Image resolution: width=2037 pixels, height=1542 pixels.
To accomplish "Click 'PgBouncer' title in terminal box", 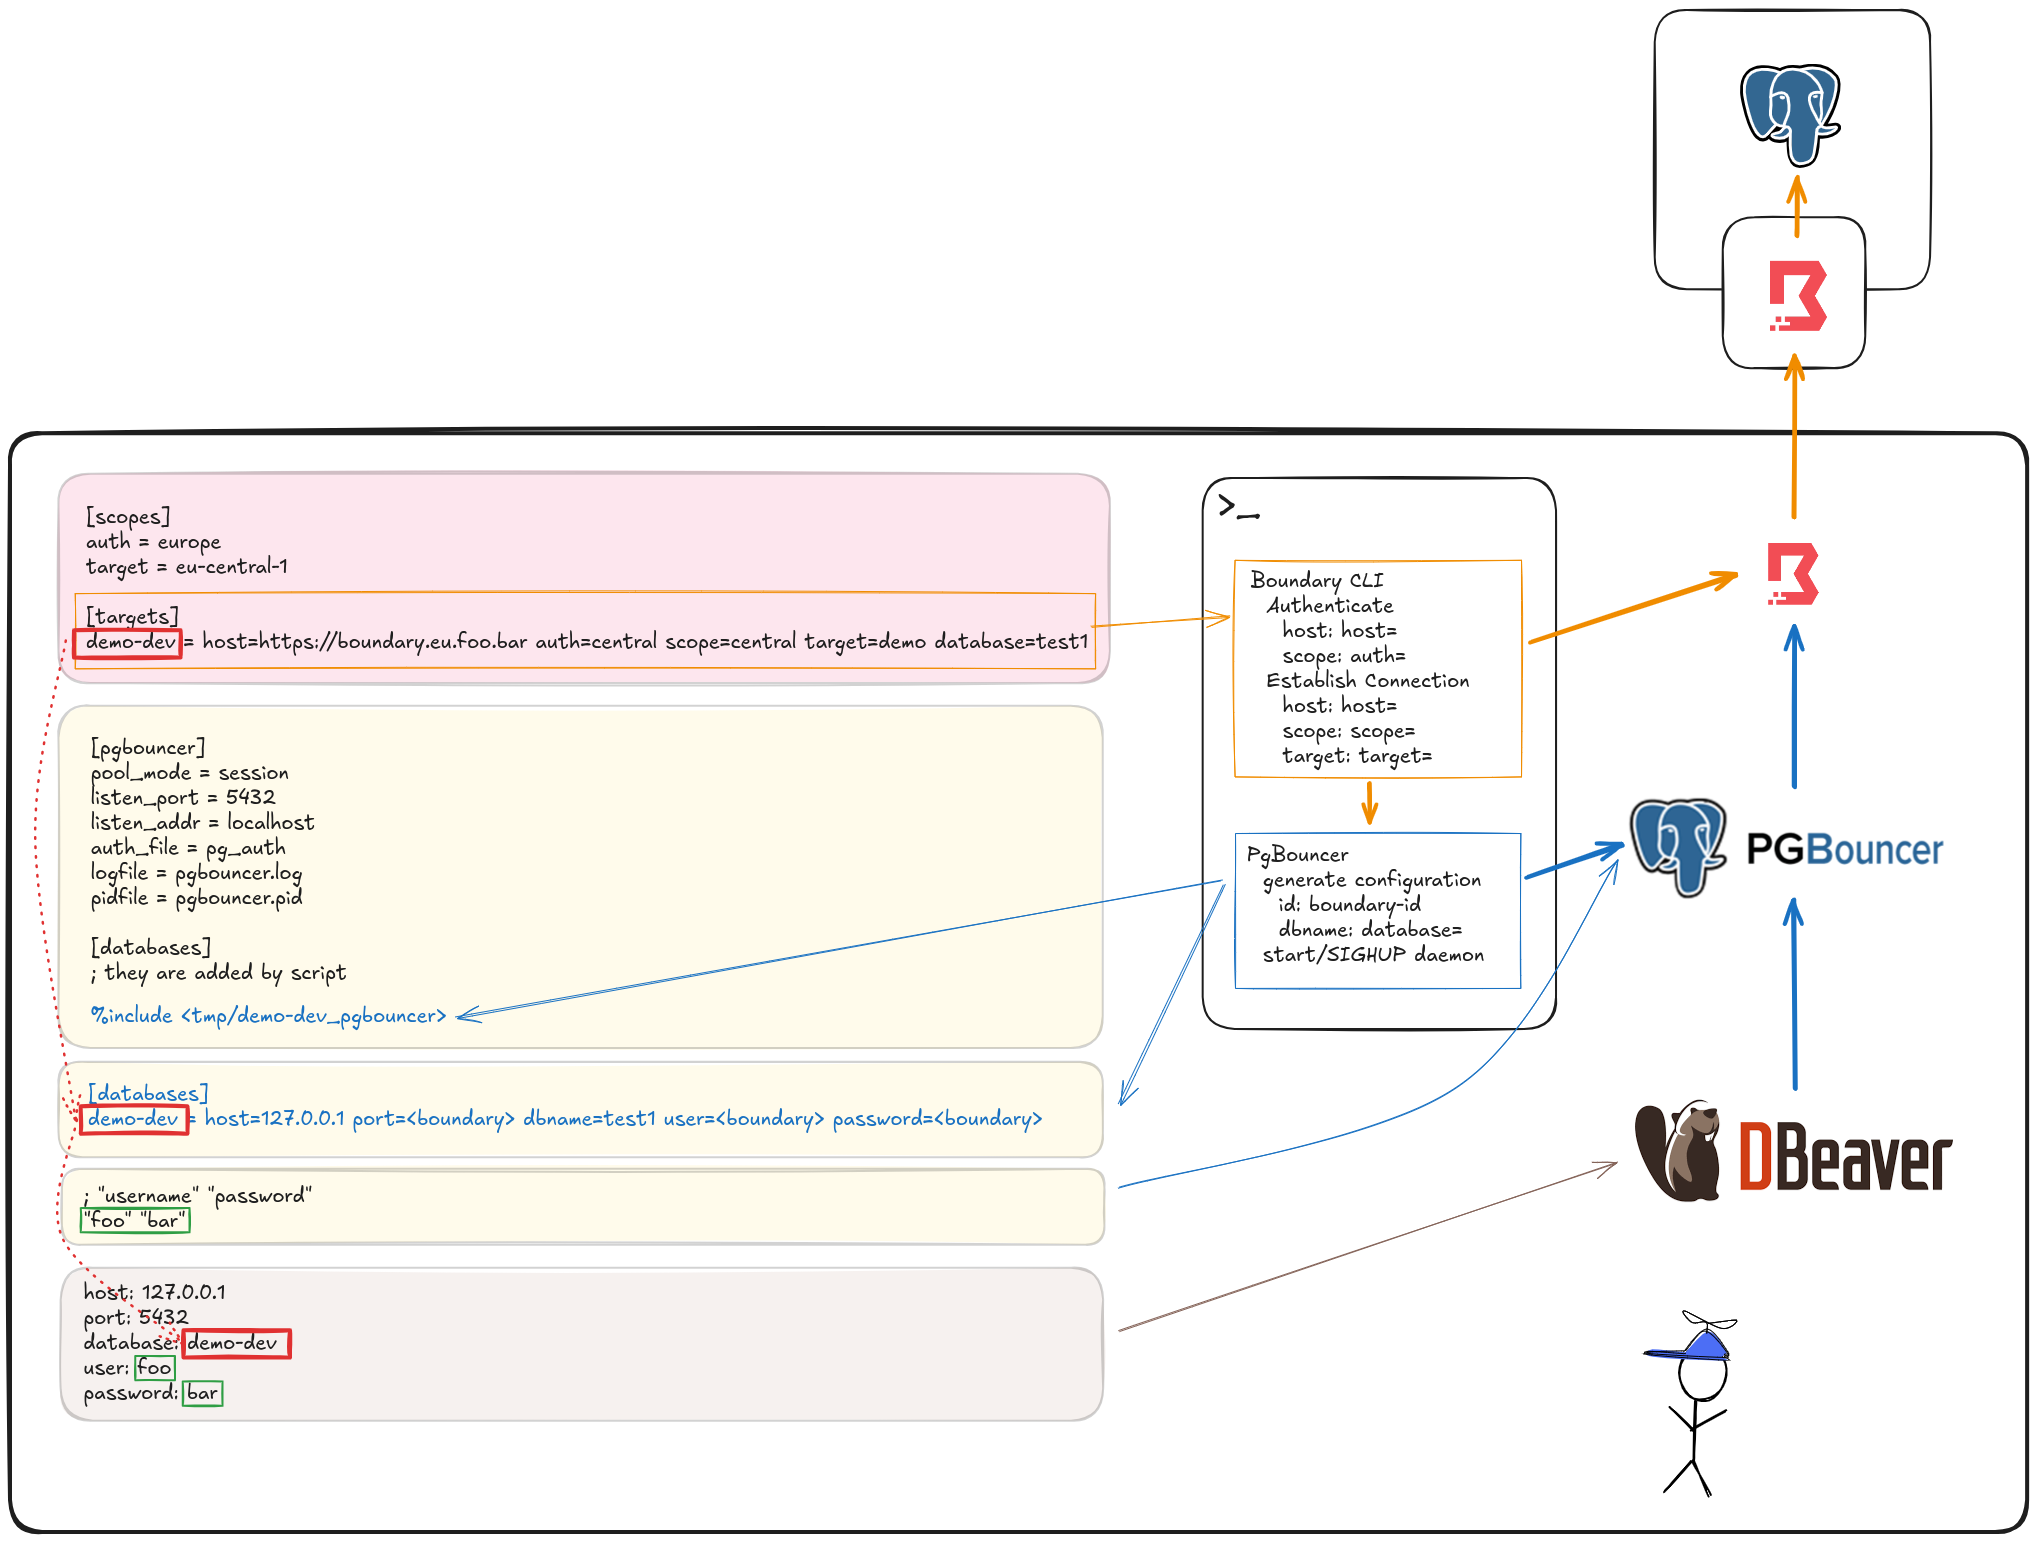I will [1297, 855].
